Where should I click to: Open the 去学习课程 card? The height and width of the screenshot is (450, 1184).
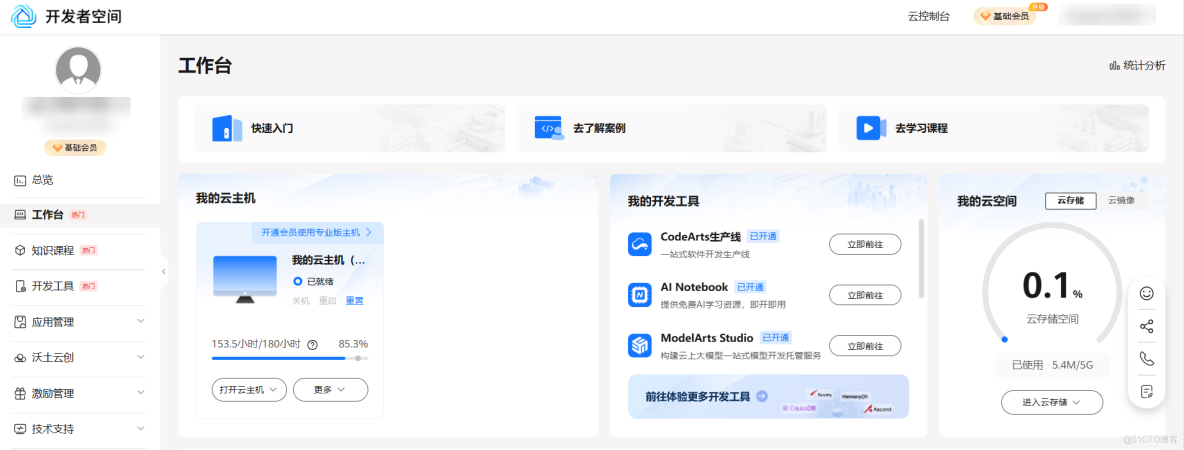[x=994, y=128]
